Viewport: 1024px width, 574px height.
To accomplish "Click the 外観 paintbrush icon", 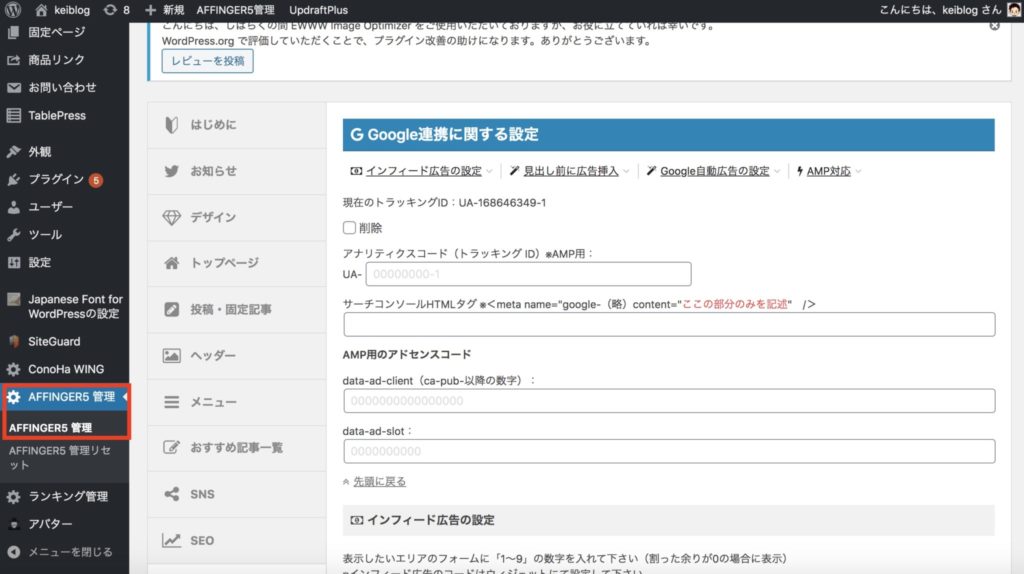I will tap(14, 151).
